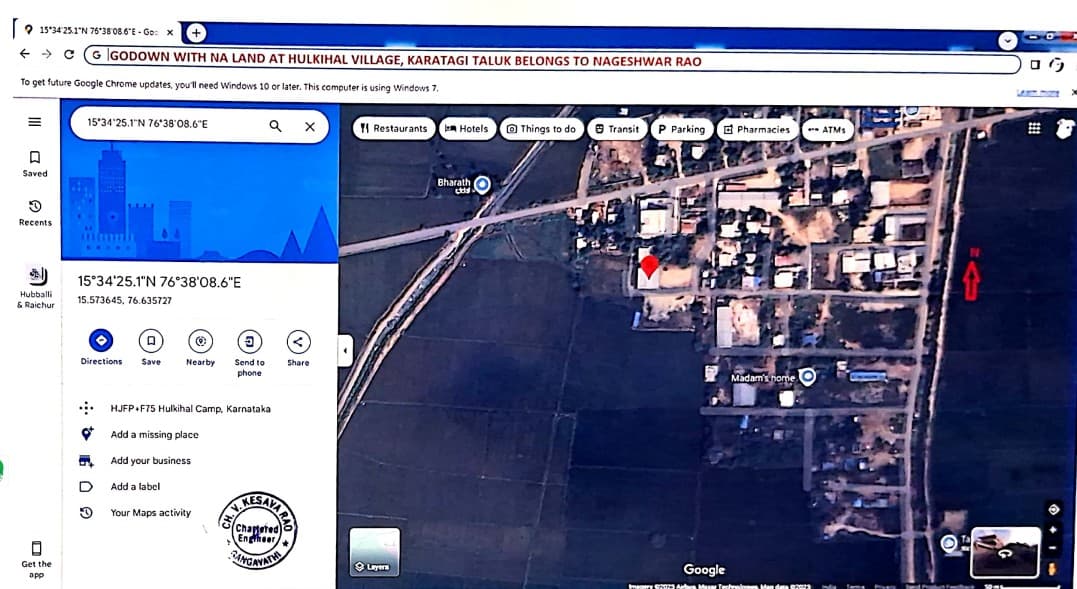Select the Bharath place marker
Image resolution: width=1077 pixels, height=589 pixels.
[483, 184]
